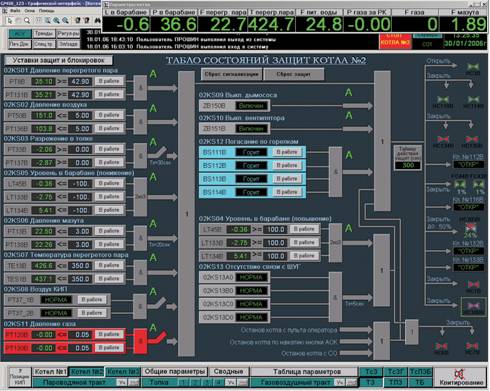490x391 pixels.
Task: Click the valve icon showing 24%
Action: coord(470,228)
